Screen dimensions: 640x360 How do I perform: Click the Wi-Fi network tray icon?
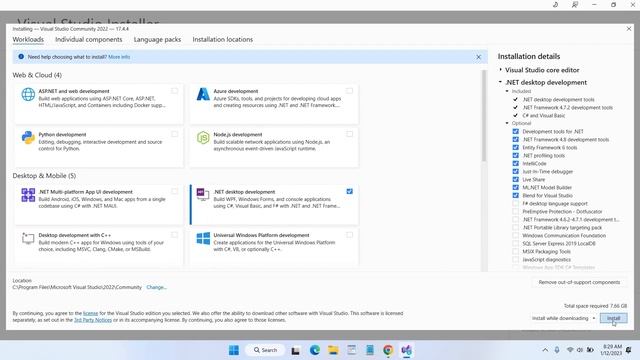point(570,350)
